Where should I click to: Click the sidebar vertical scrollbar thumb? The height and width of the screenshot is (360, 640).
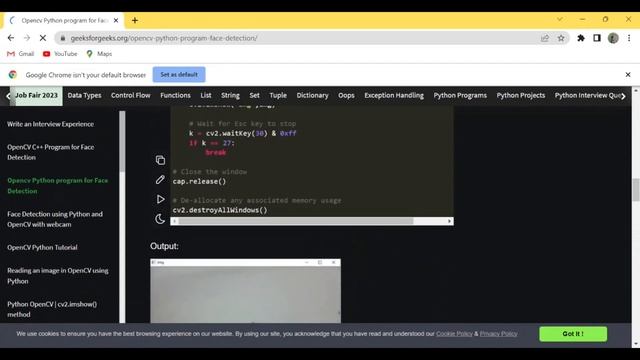click(122, 142)
